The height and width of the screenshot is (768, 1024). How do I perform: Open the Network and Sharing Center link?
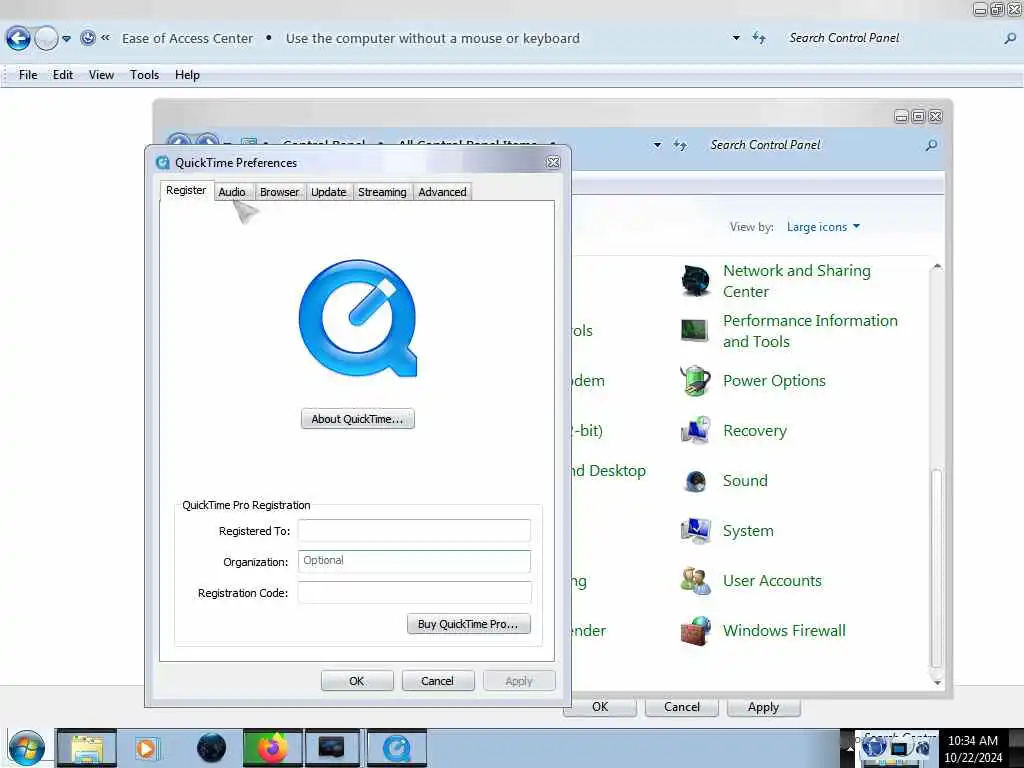(x=797, y=281)
